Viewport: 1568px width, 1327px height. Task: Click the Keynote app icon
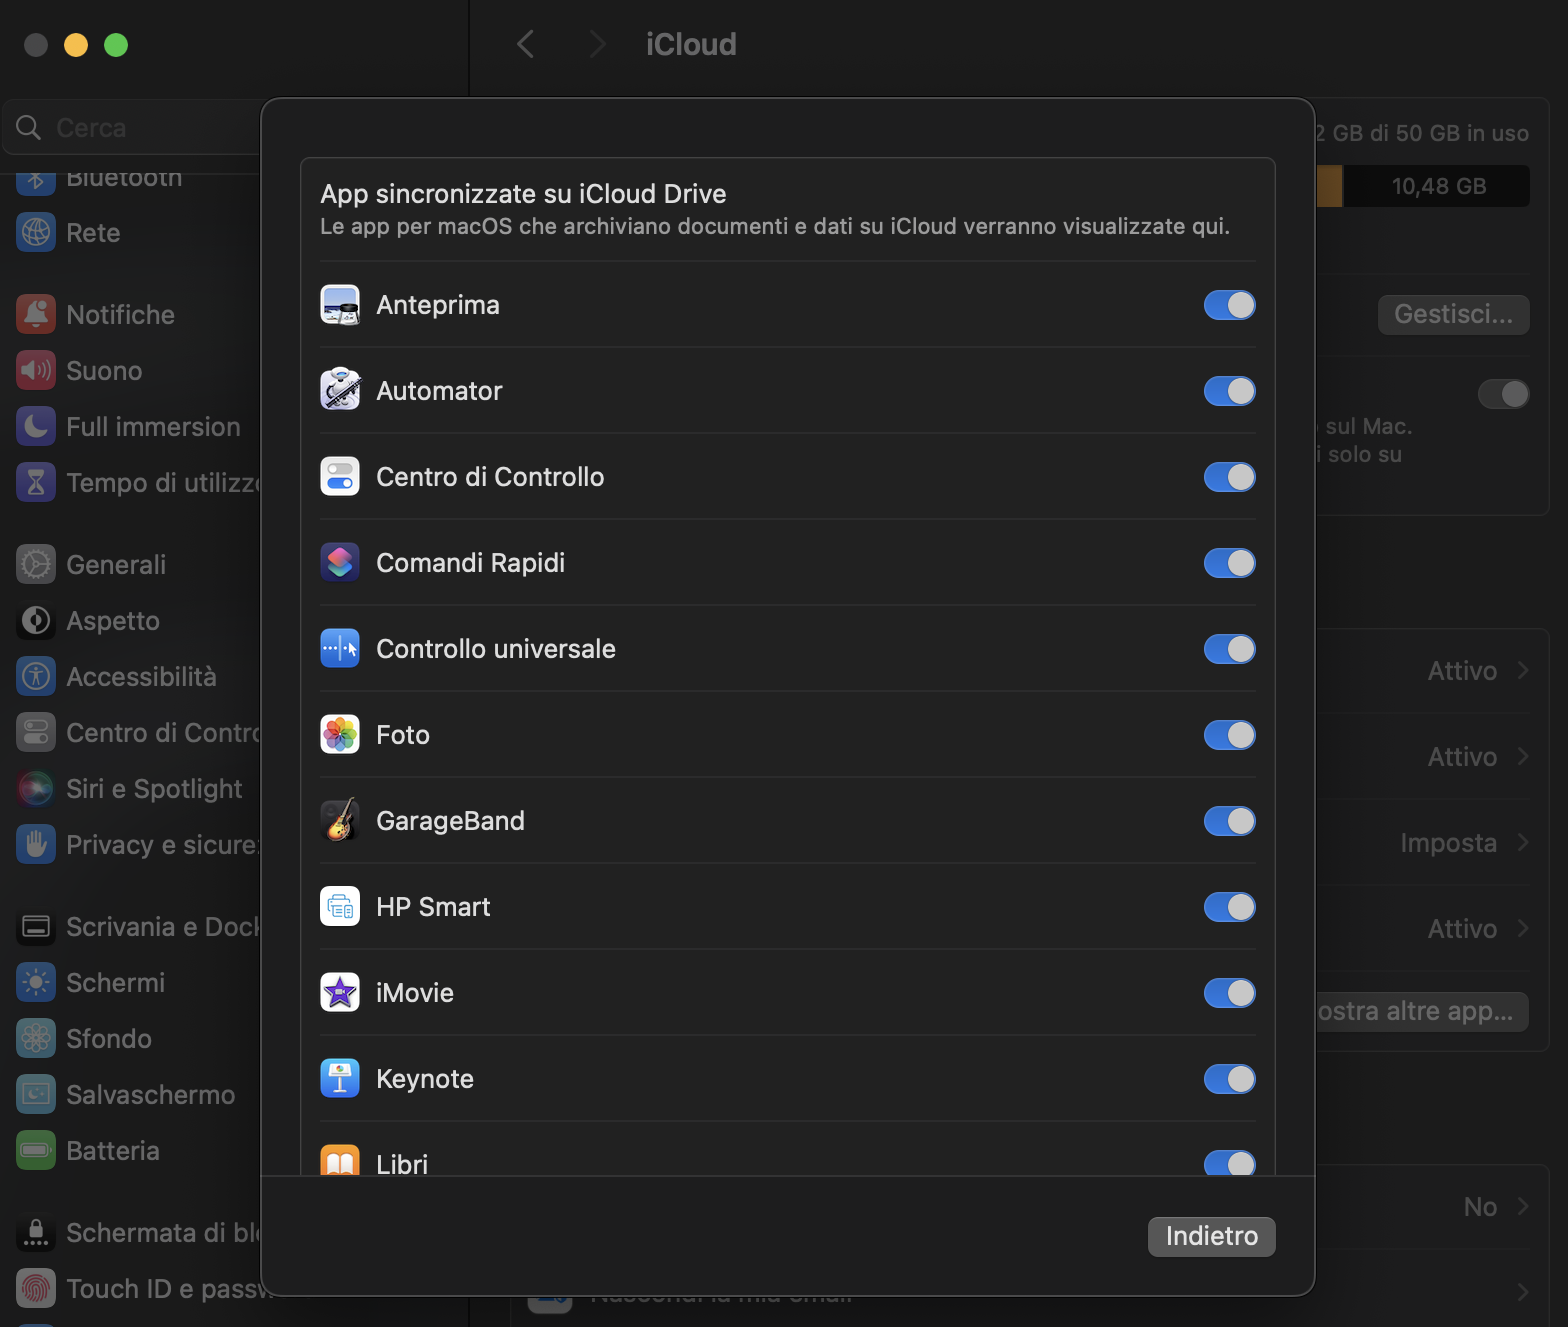point(340,1079)
